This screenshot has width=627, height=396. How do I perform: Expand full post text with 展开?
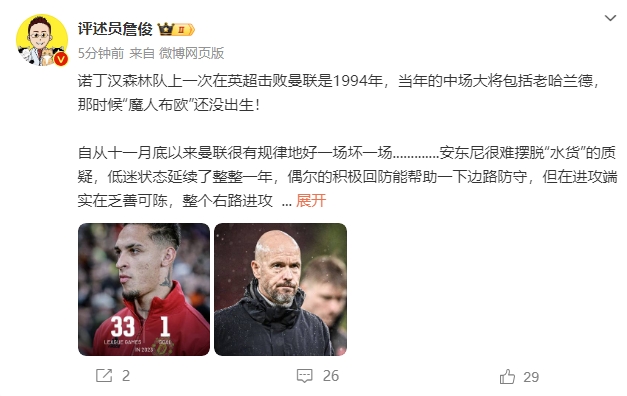[x=311, y=200]
